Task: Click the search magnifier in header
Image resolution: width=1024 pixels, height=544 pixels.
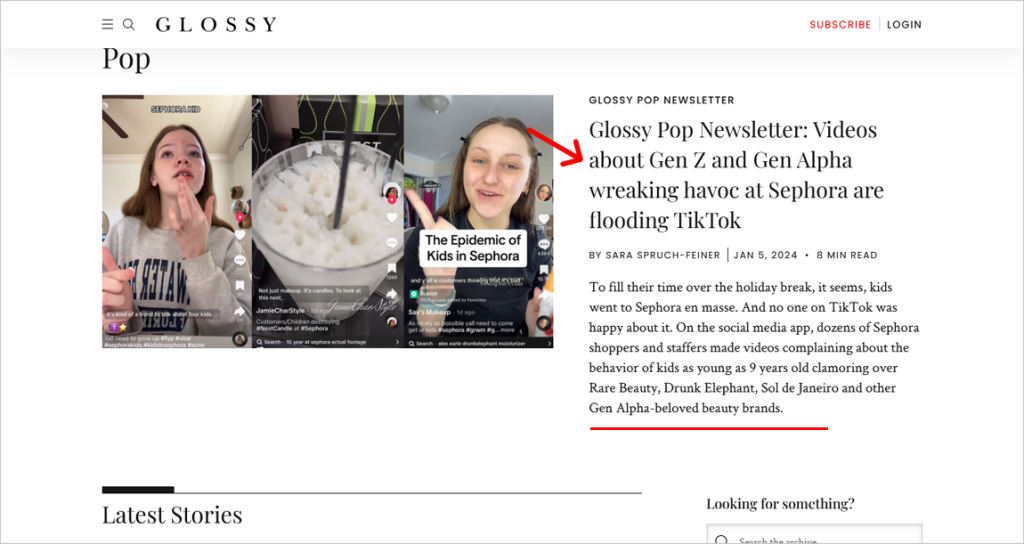Action: [129, 25]
